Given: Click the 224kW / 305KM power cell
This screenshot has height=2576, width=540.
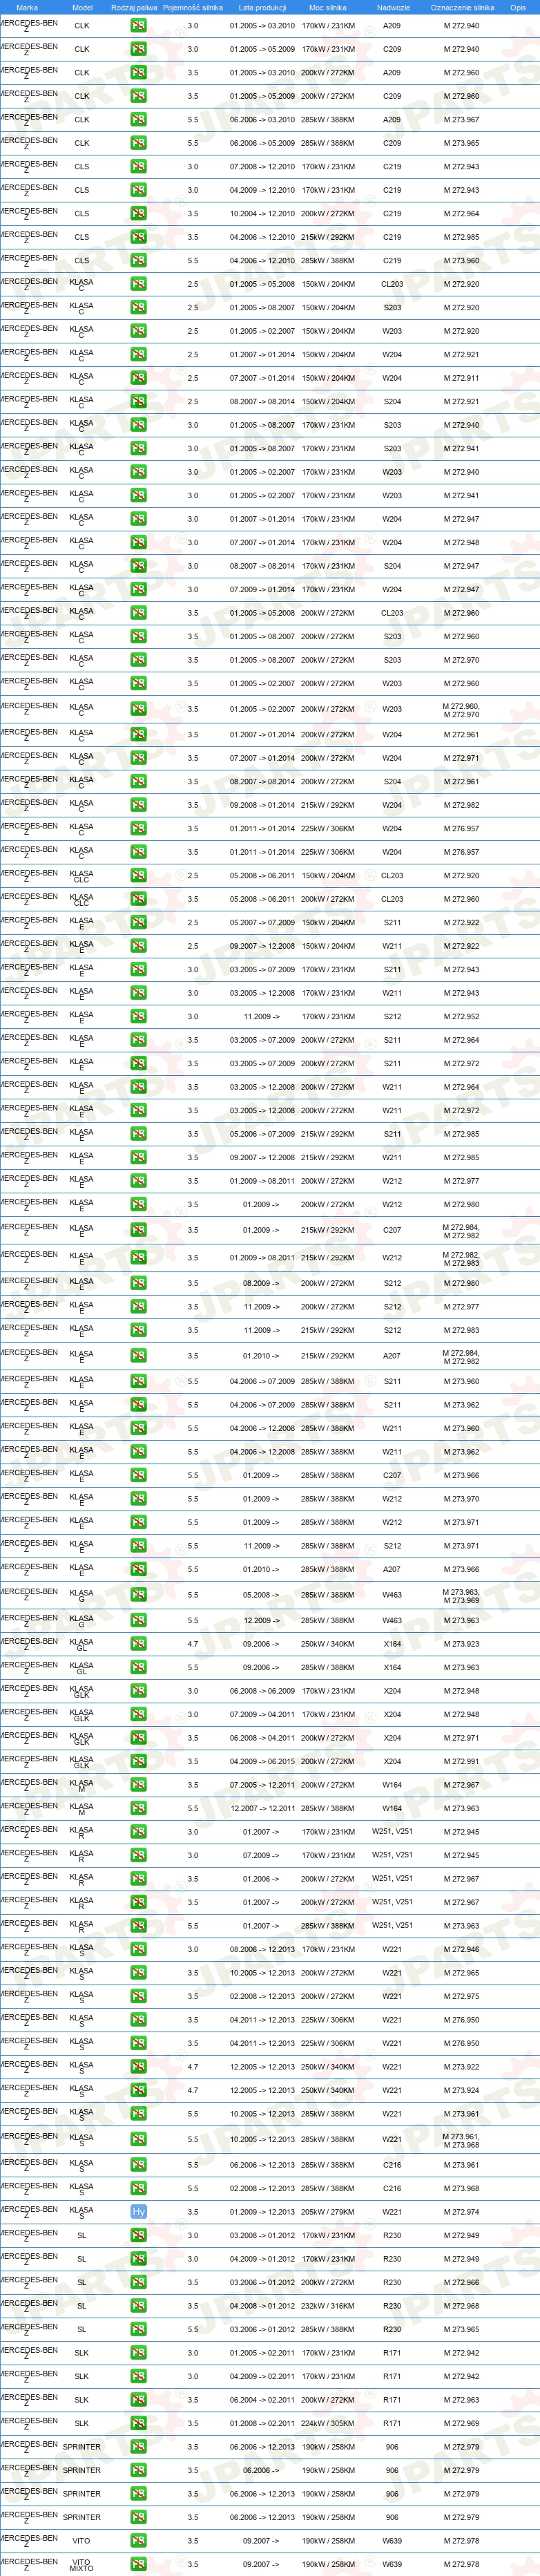Looking at the screenshot, I should point(327,2423).
